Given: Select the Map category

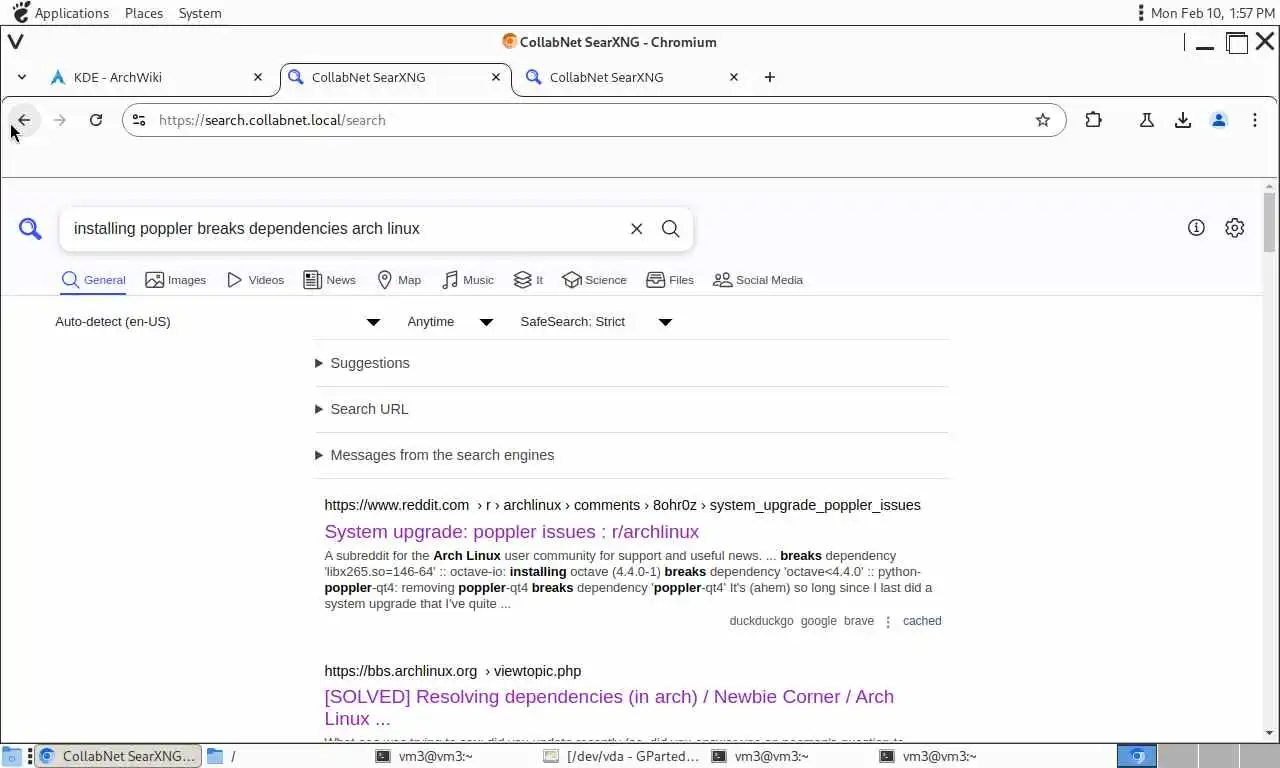Looking at the screenshot, I should tap(399, 280).
